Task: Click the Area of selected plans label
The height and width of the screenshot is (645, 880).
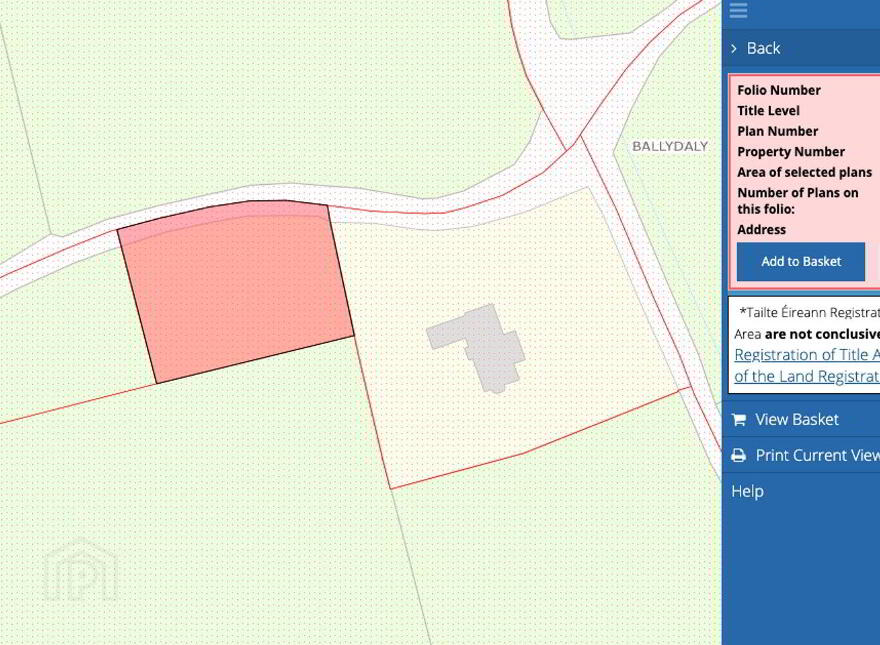Action: pos(805,172)
